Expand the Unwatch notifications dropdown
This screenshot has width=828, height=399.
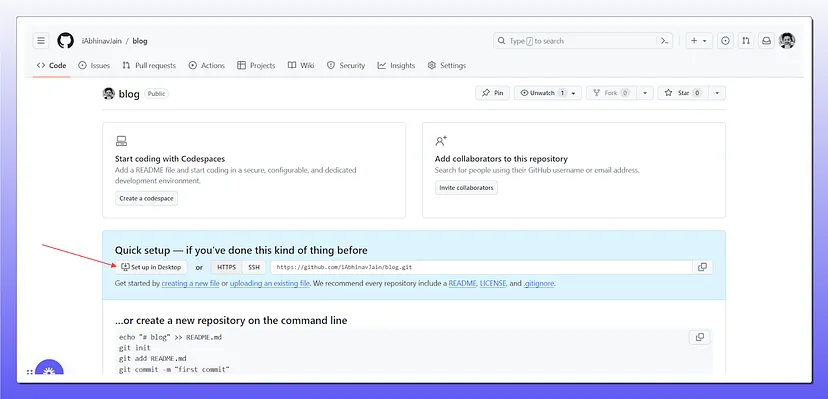tap(574, 93)
